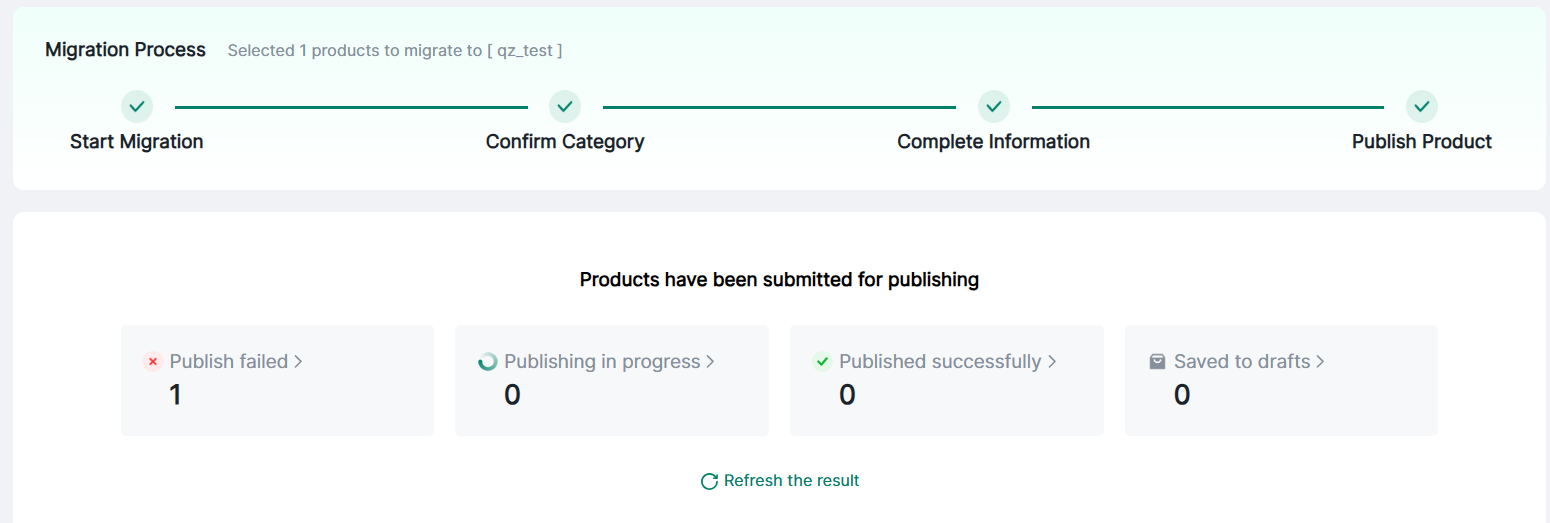Click the Confirm Category step checkmark

tap(565, 106)
